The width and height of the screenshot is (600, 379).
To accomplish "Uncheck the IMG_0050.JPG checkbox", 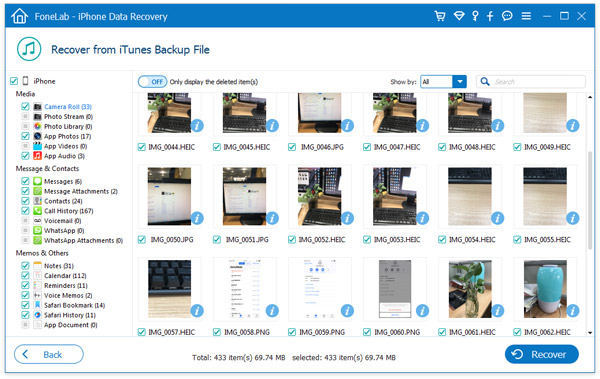I will point(142,240).
